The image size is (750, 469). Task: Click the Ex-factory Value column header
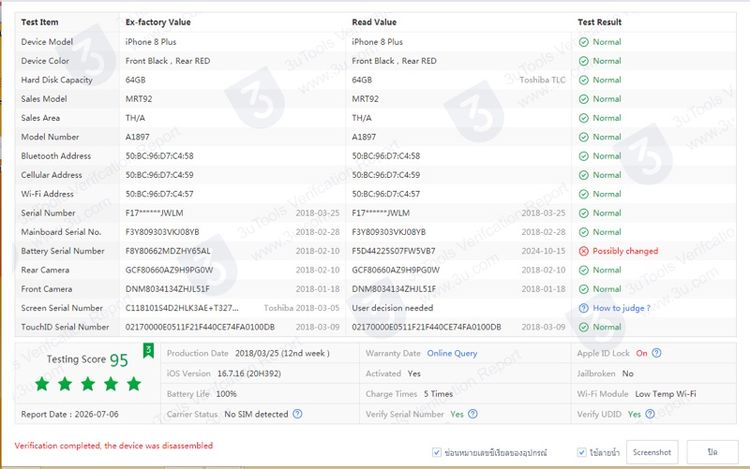click(x=158, y=22)
